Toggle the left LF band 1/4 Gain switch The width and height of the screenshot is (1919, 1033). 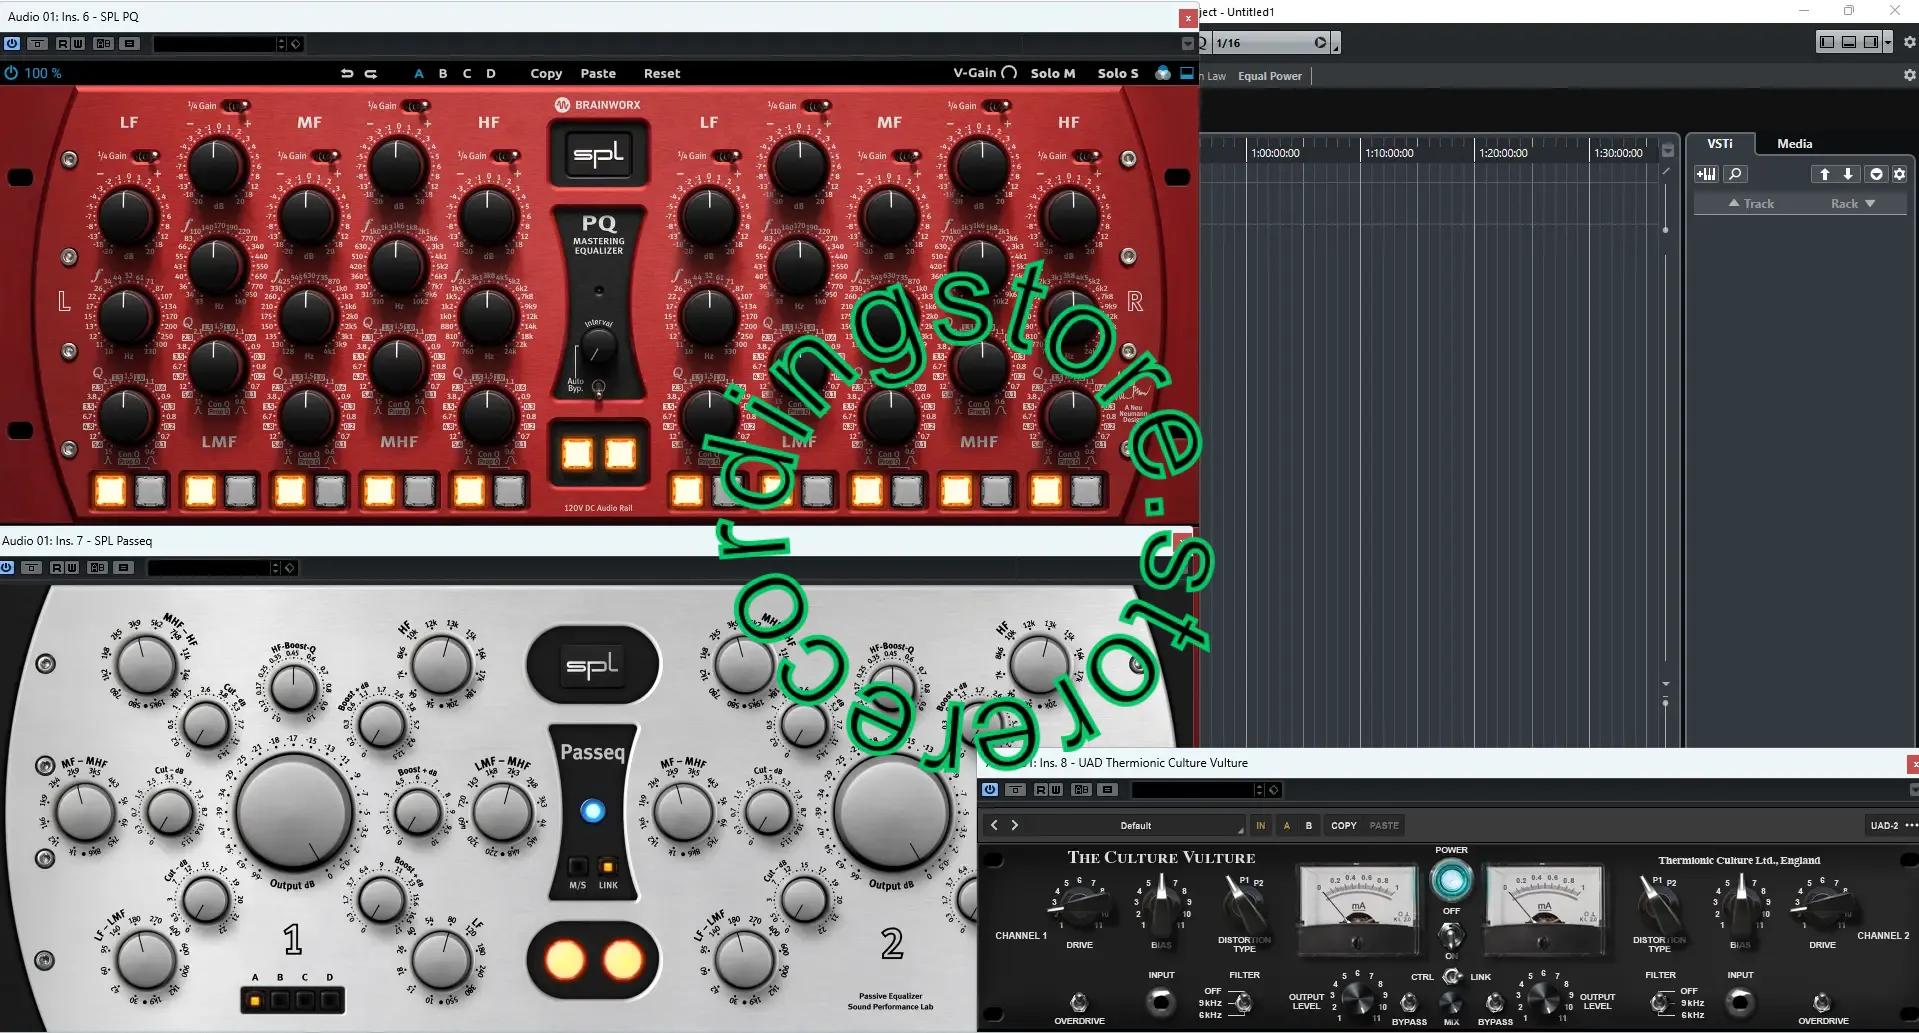coord(146,156)
